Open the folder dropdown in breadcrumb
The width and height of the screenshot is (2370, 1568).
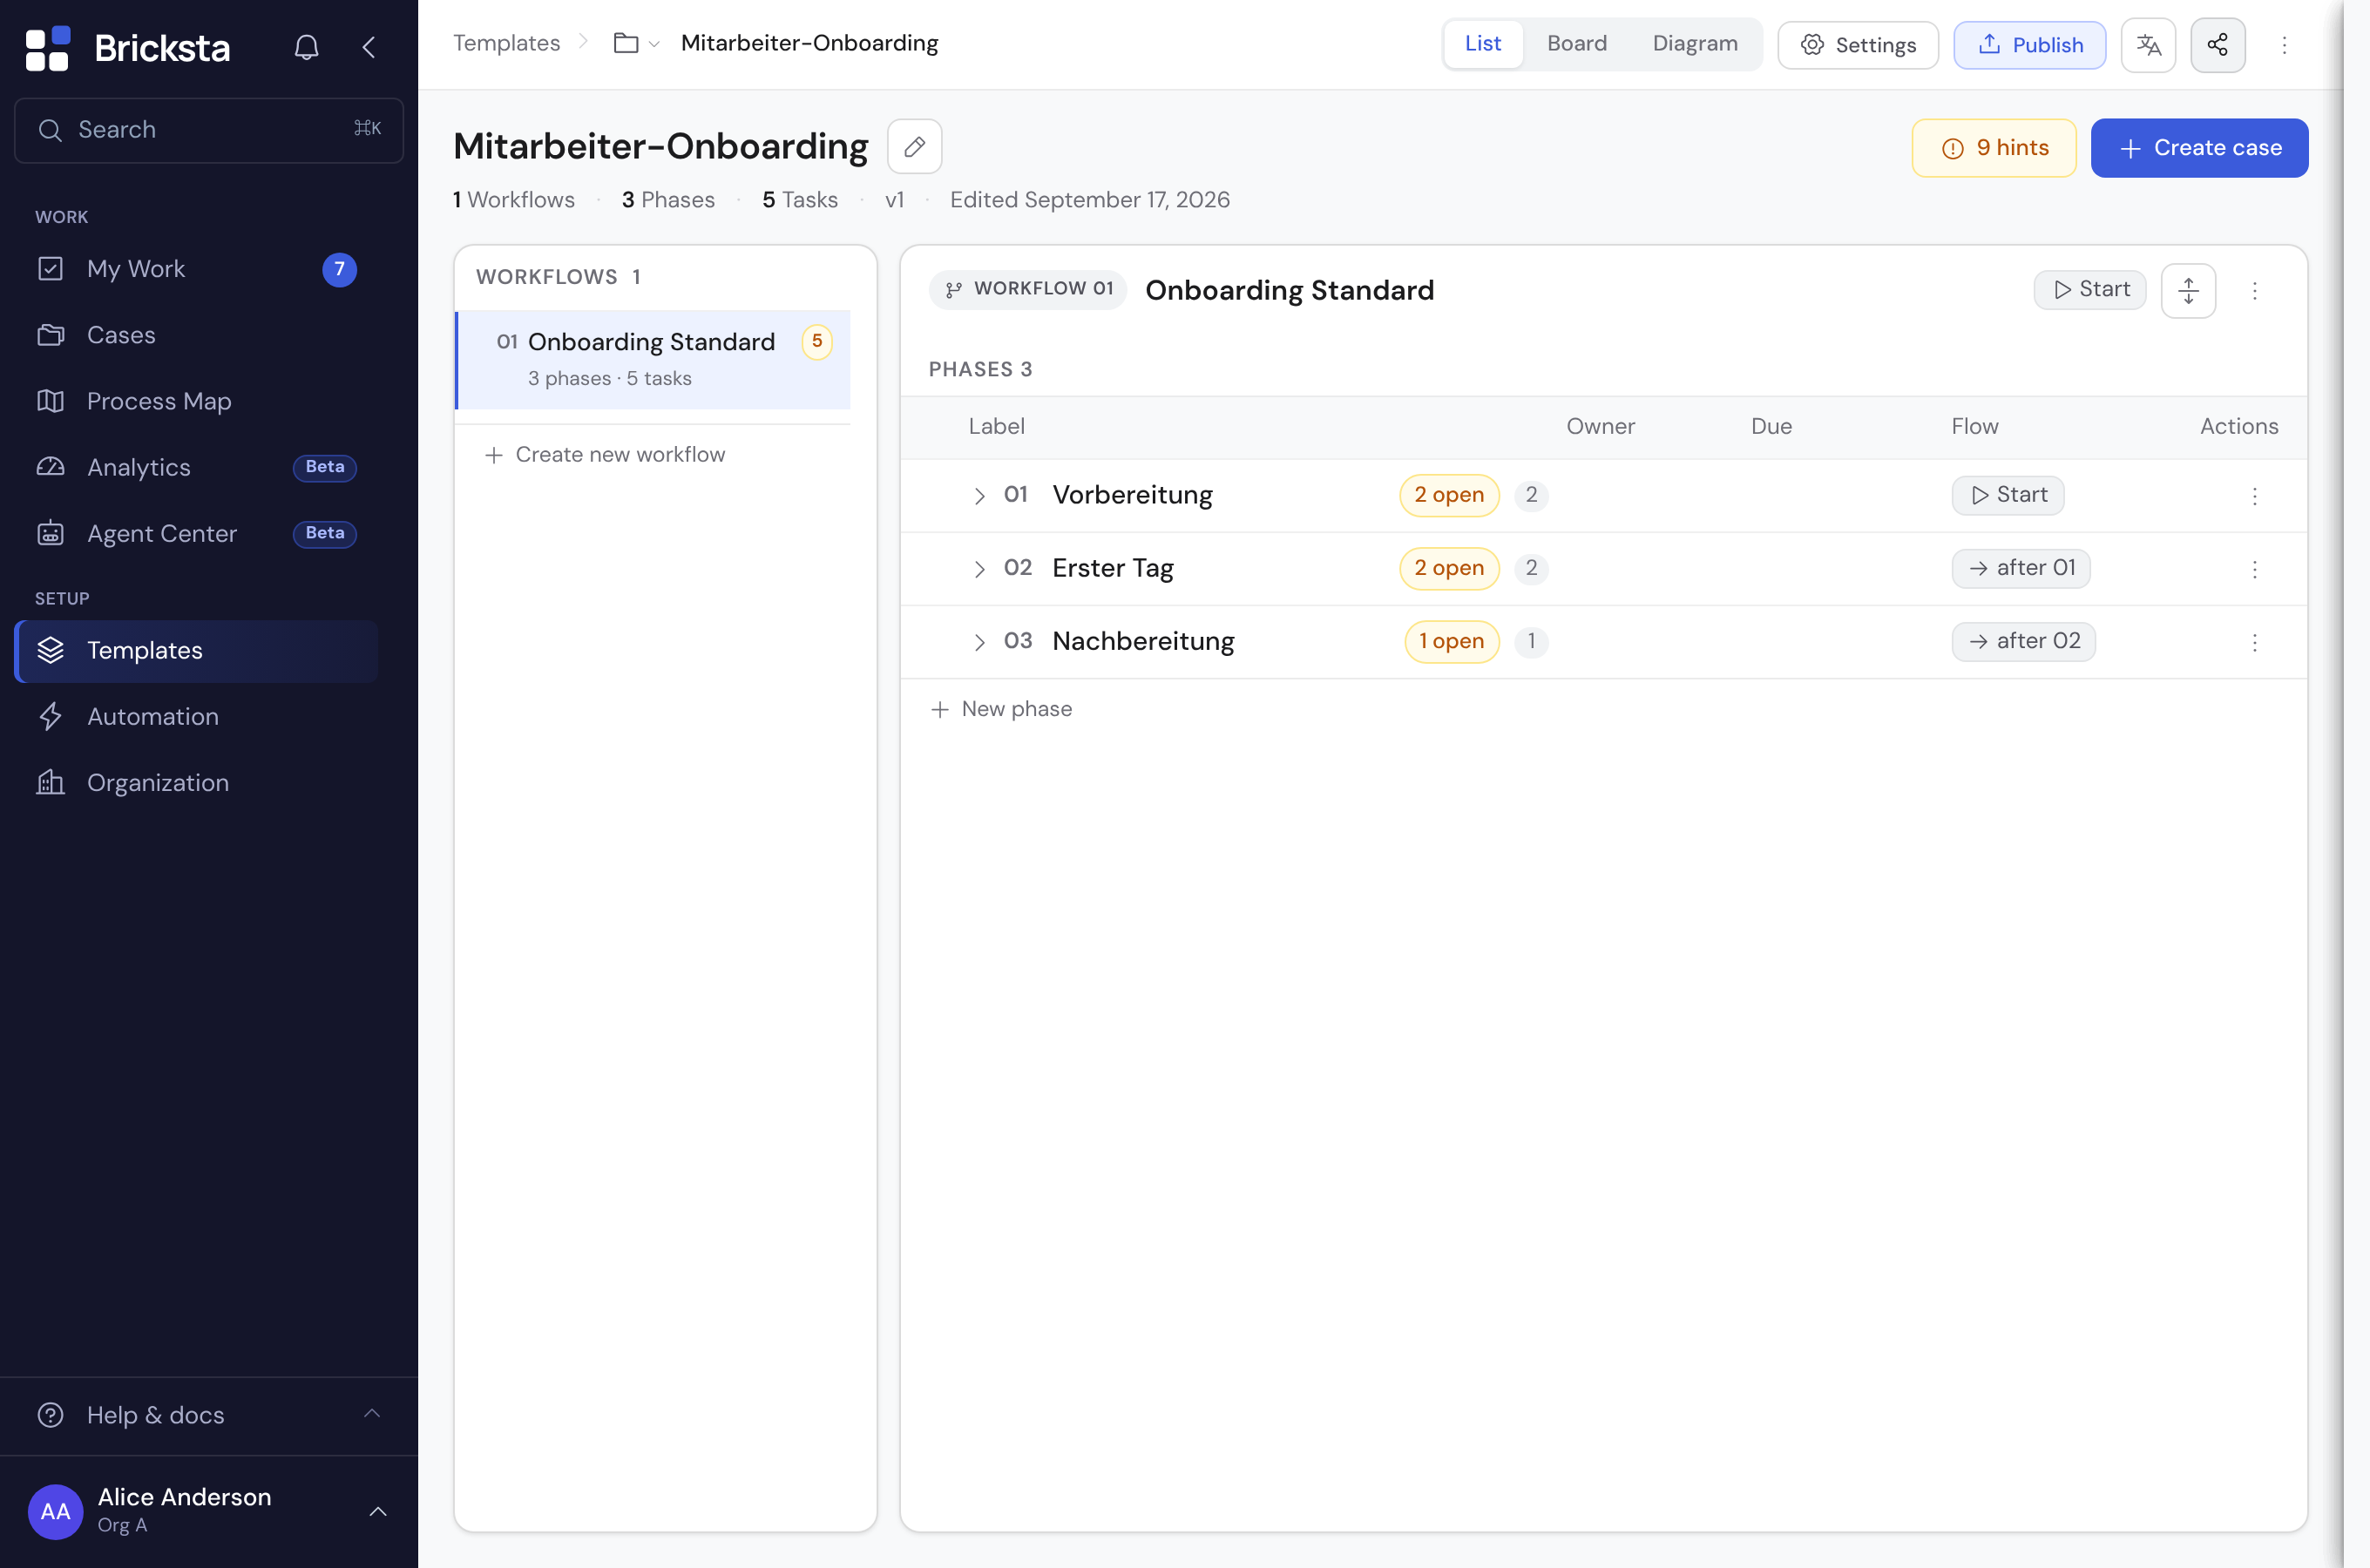[636, 43]
